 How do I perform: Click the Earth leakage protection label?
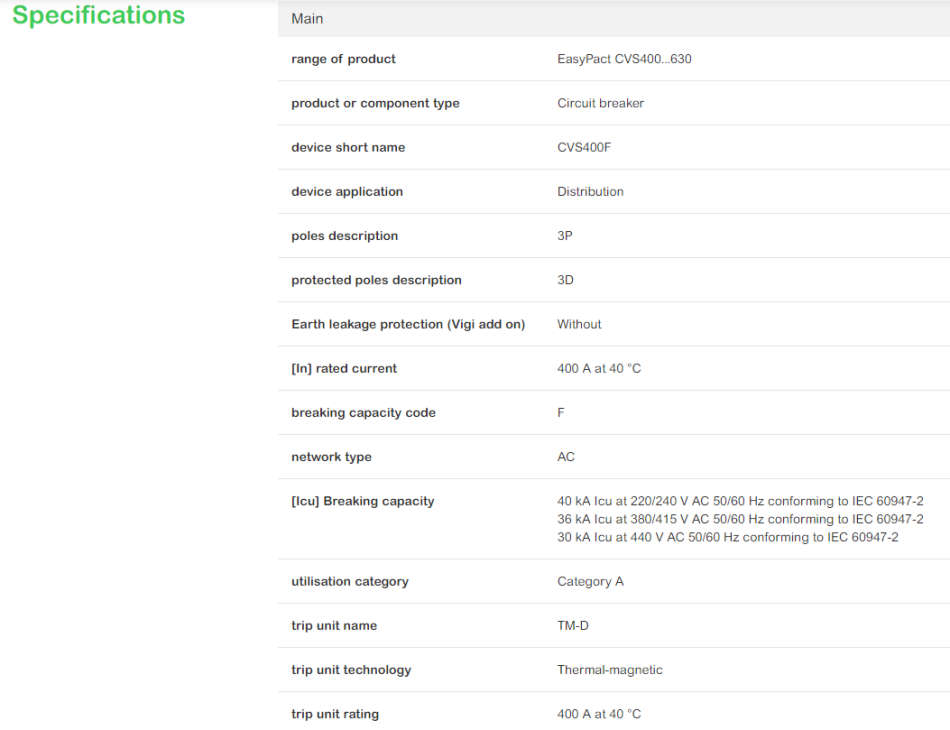[x=407, y=324]
